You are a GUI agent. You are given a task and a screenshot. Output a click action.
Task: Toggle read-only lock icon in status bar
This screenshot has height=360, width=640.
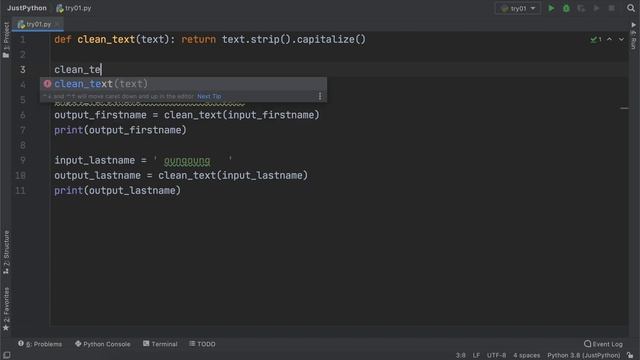click(x=631, y=356)
